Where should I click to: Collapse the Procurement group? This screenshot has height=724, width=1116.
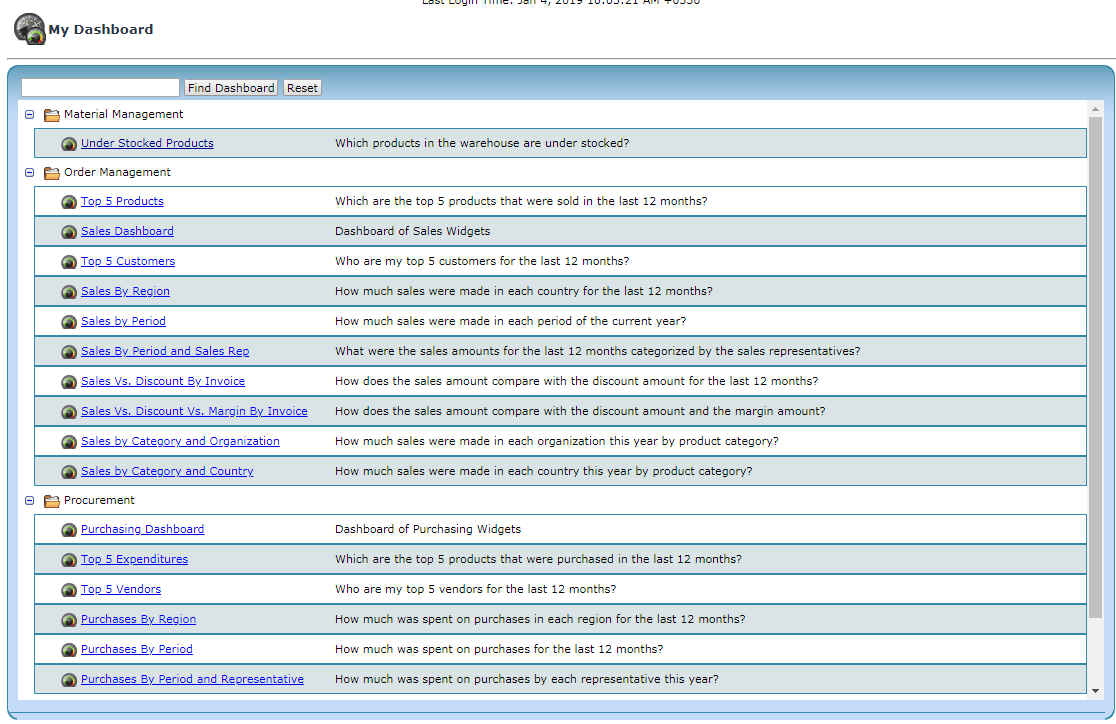(29, 500)
